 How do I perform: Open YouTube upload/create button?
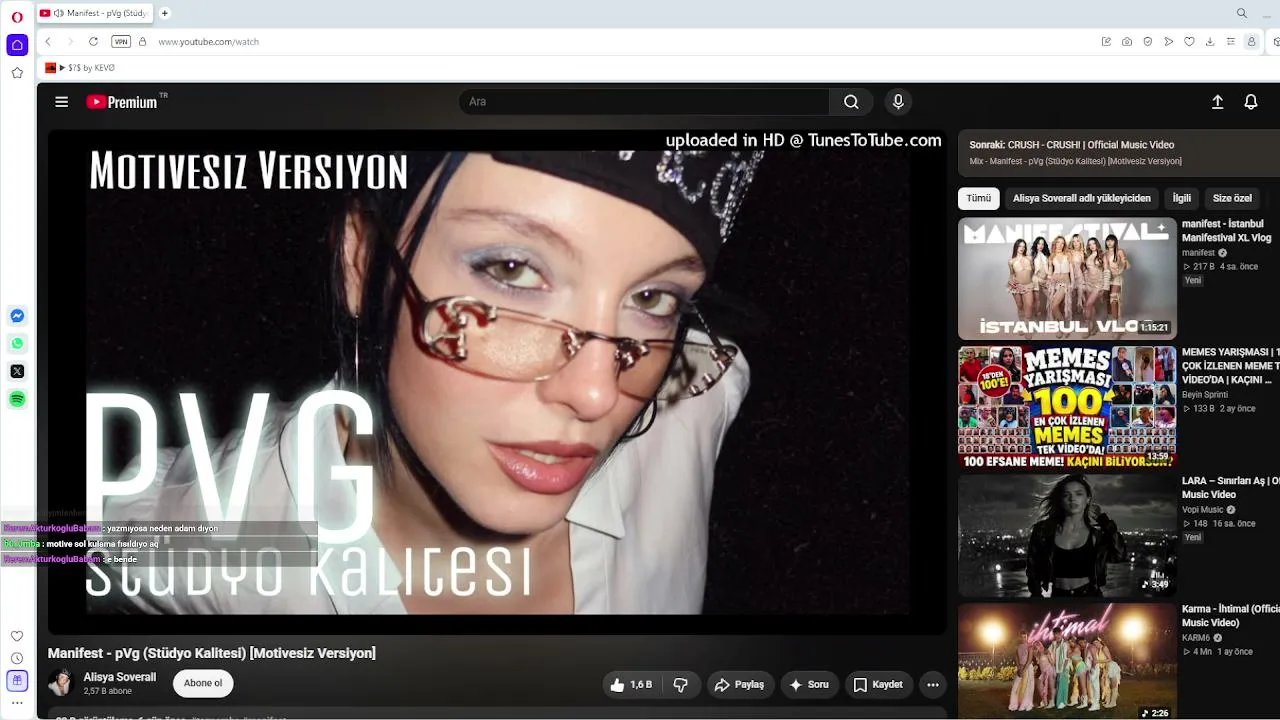(x=1217, y=102)
